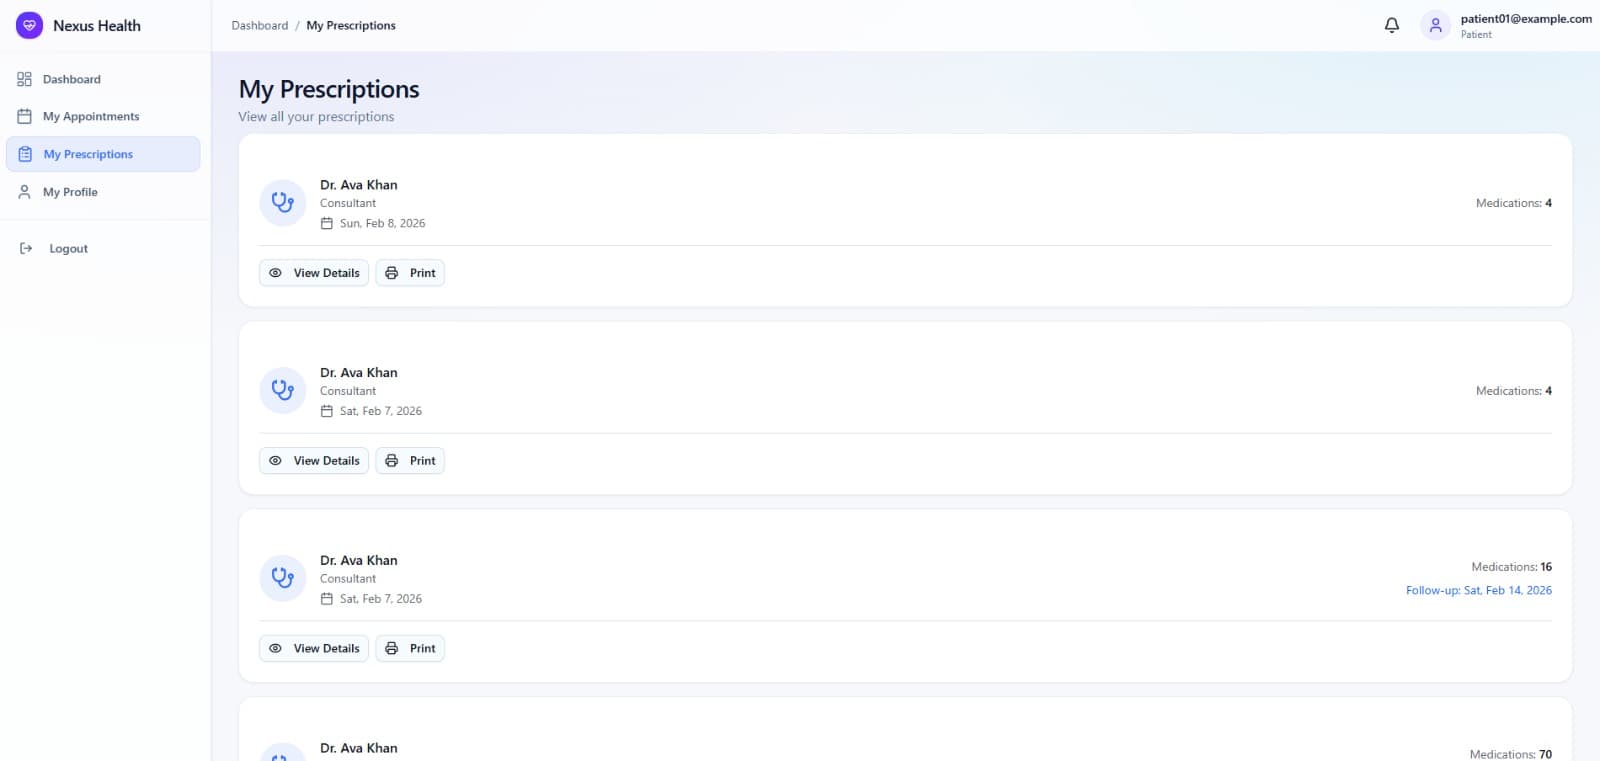Click patient01@example.com account label
Screen dimensions: 1600x761
[1525, 19]
